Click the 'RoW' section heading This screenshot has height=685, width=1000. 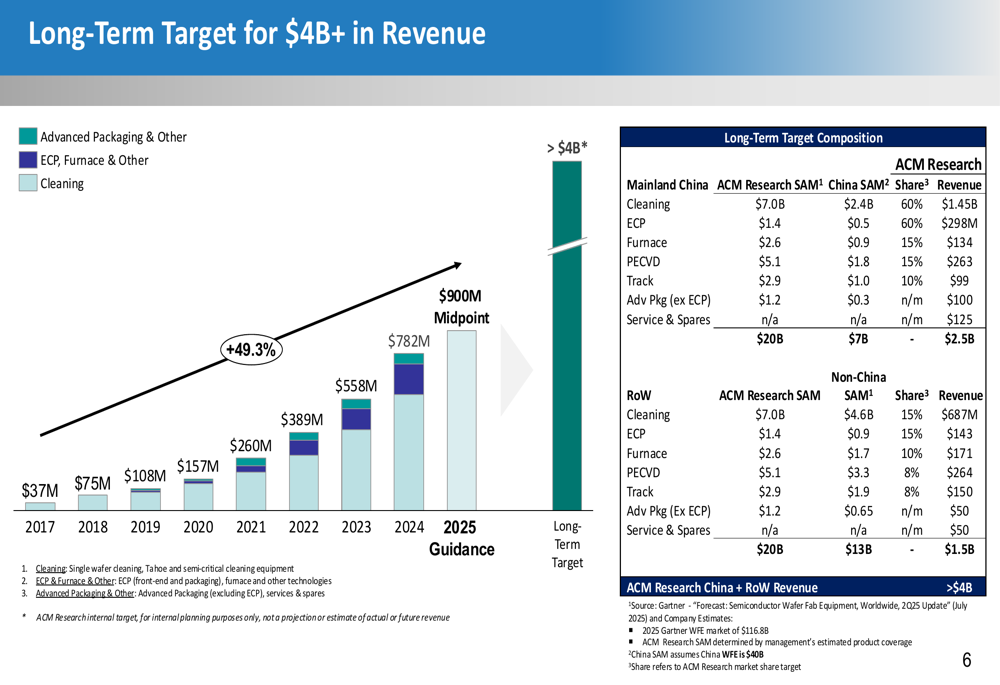(638, 395)
